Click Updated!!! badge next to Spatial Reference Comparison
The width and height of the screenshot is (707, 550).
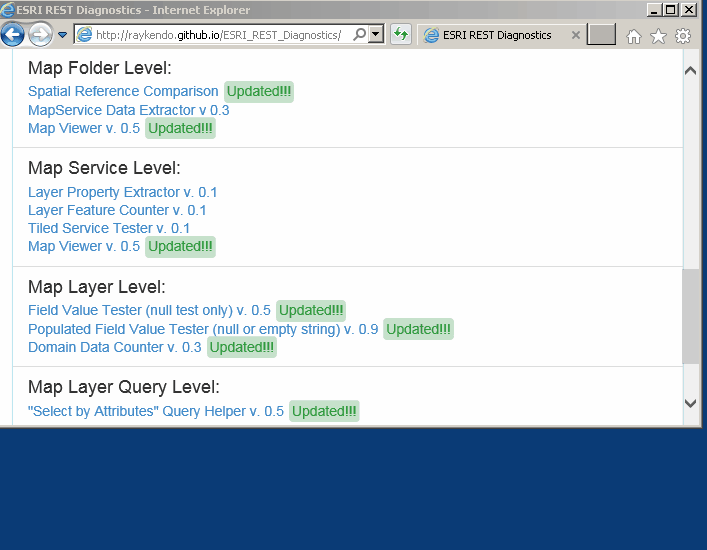pos(259,92)
